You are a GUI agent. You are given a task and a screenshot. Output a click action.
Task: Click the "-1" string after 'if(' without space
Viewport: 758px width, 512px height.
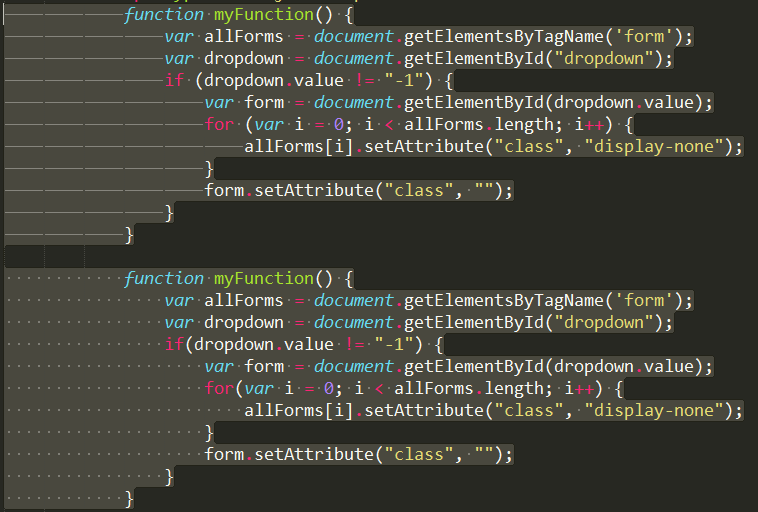click(394, 344)
